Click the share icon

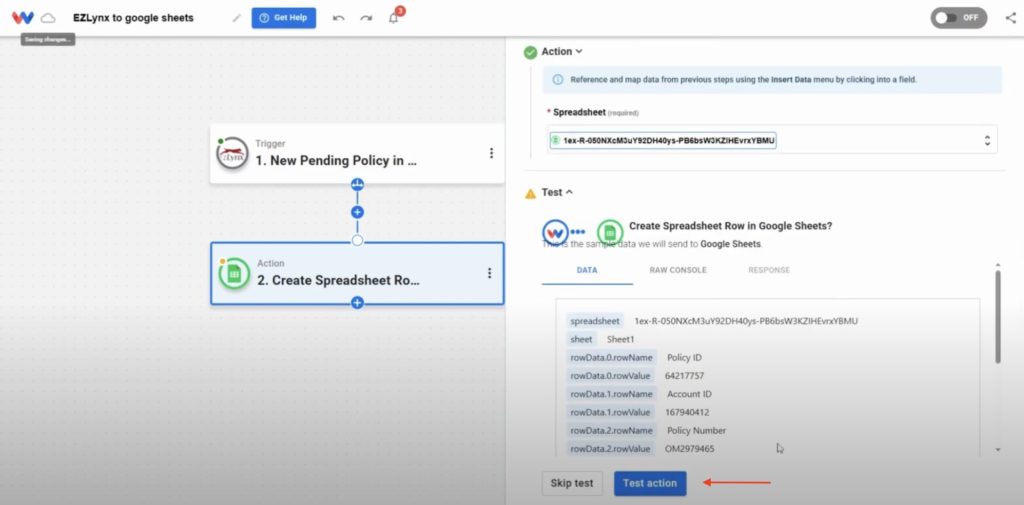coord(1010,18)
